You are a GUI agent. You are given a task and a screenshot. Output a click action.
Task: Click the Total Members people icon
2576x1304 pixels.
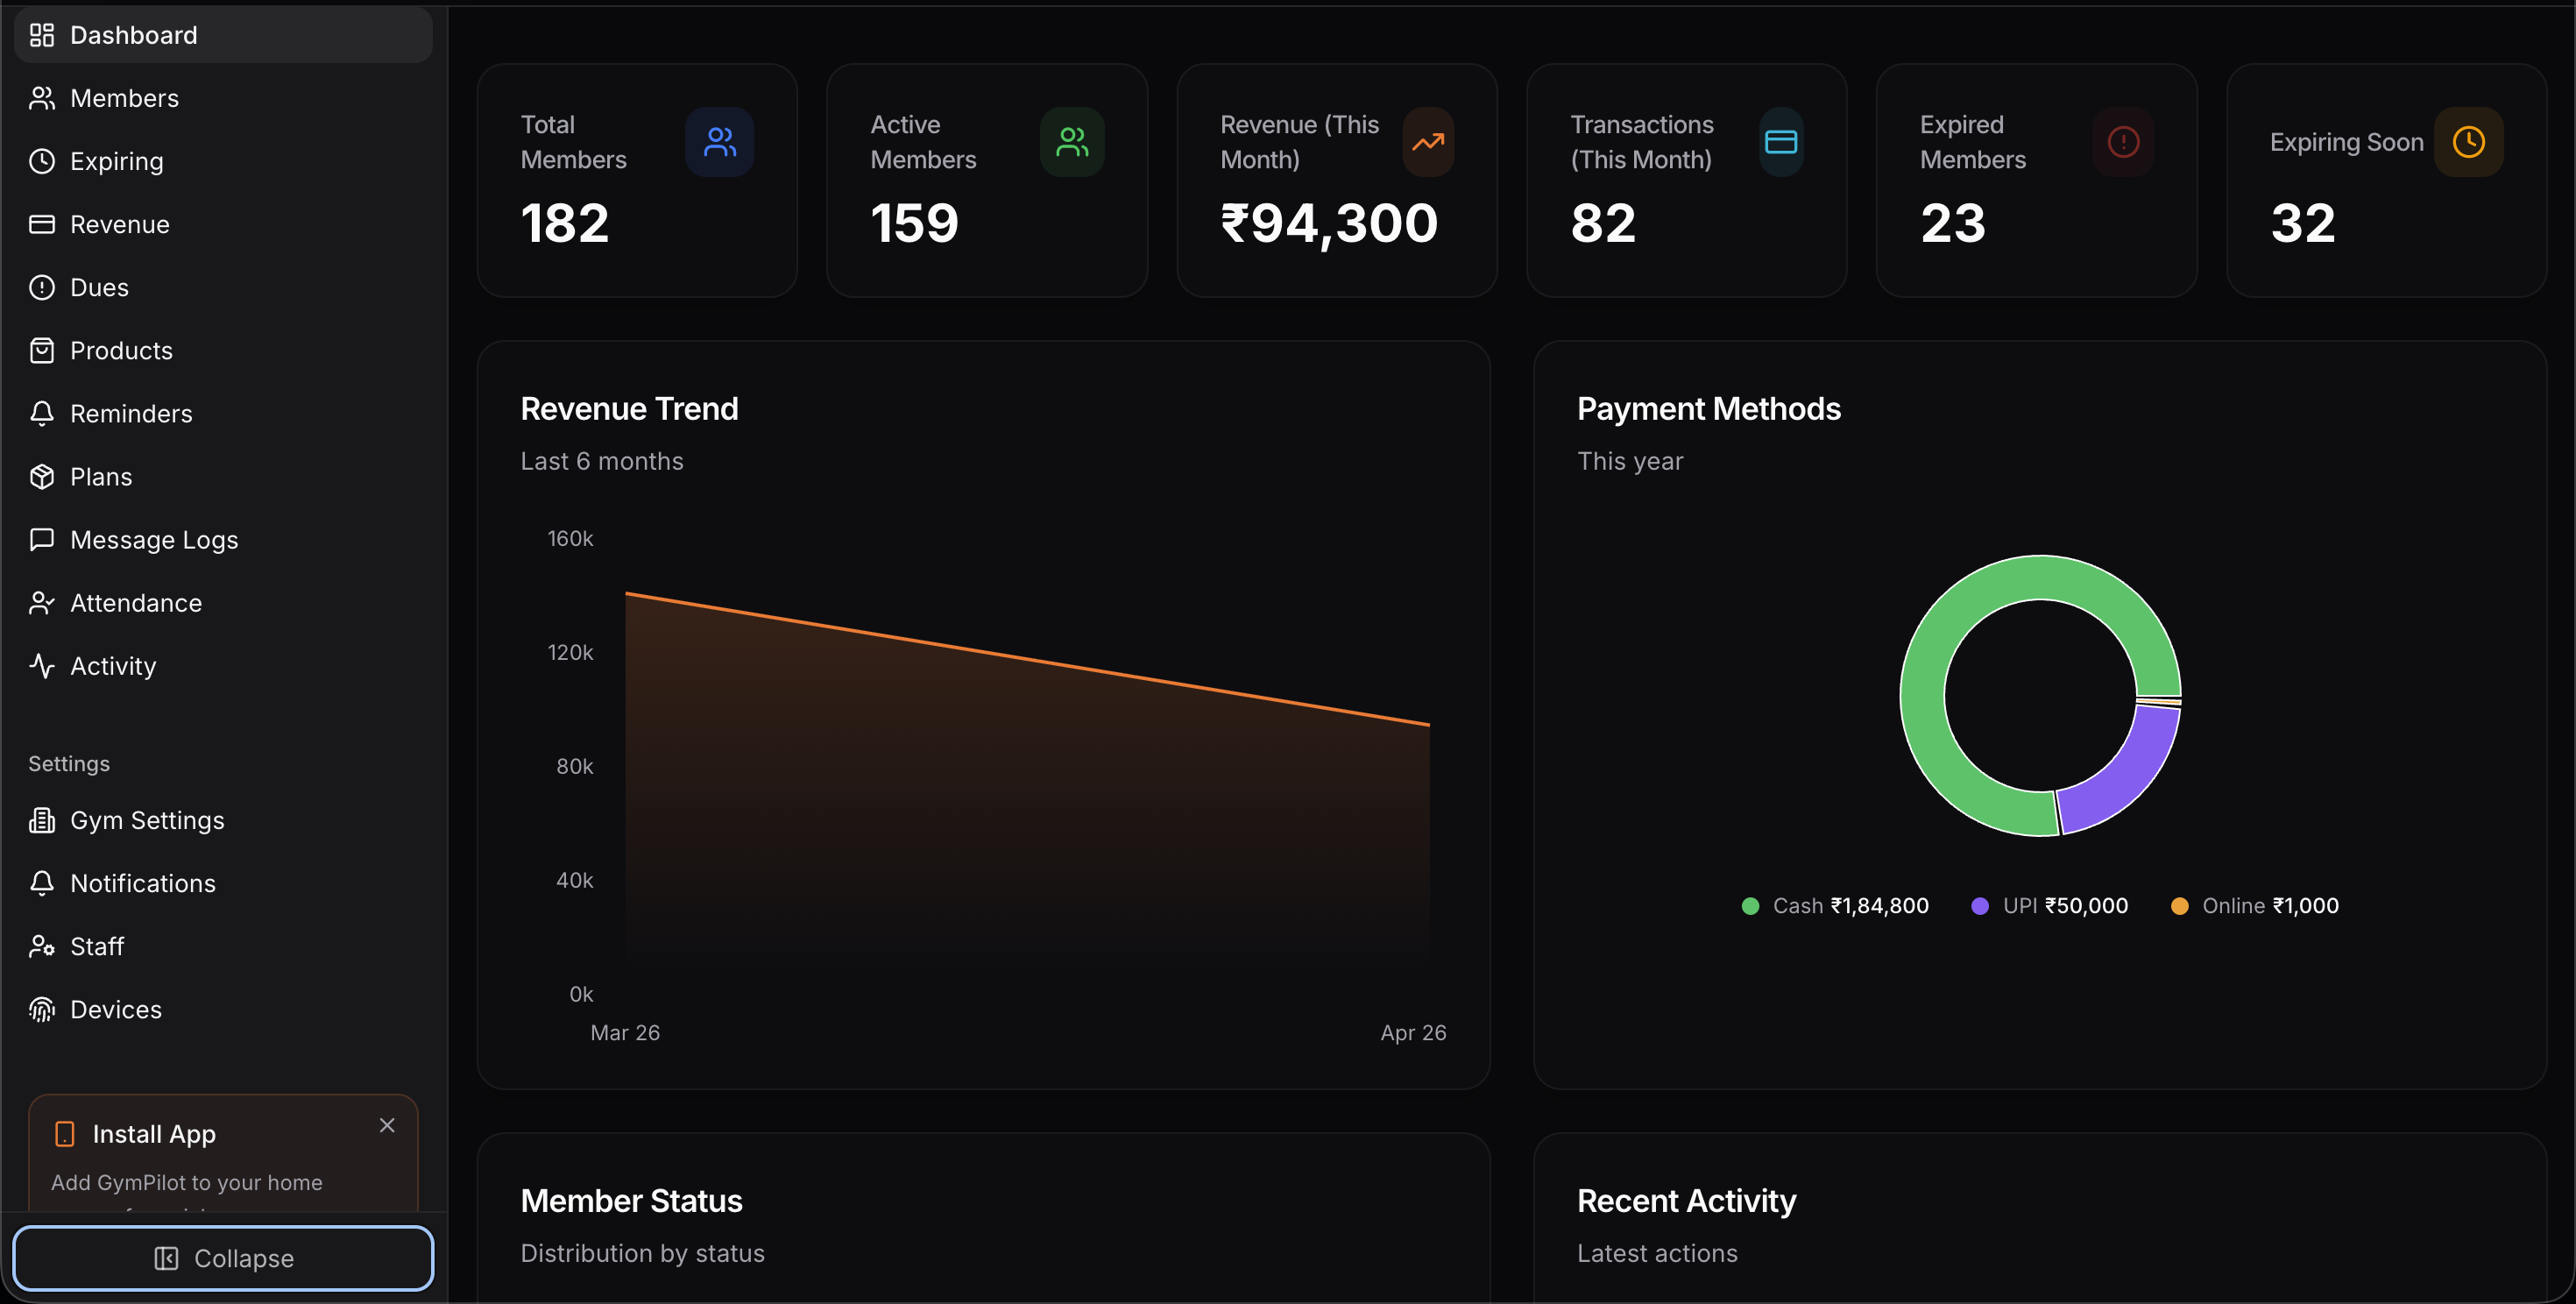pyautogui.click(x=719, y=142)
